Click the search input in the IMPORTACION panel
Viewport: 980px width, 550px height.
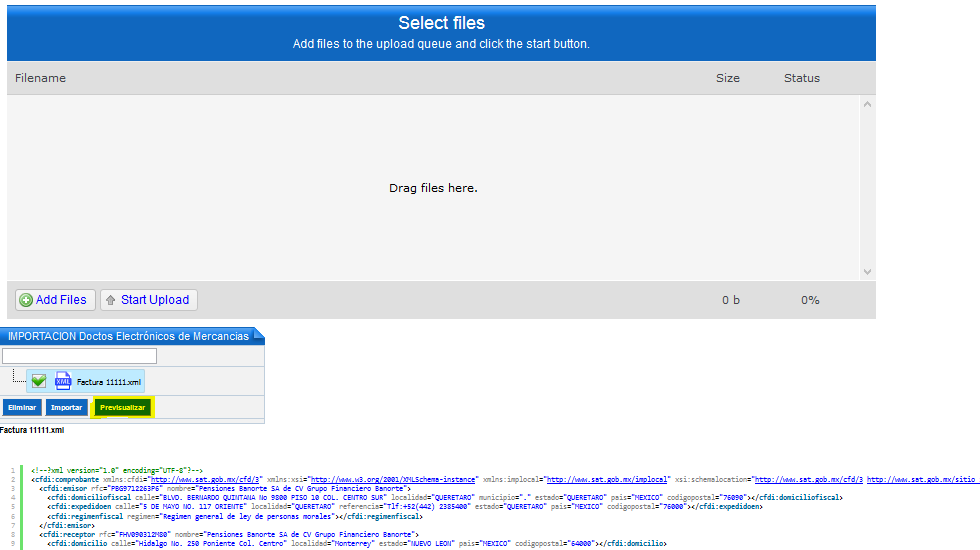tap(79, 356)
